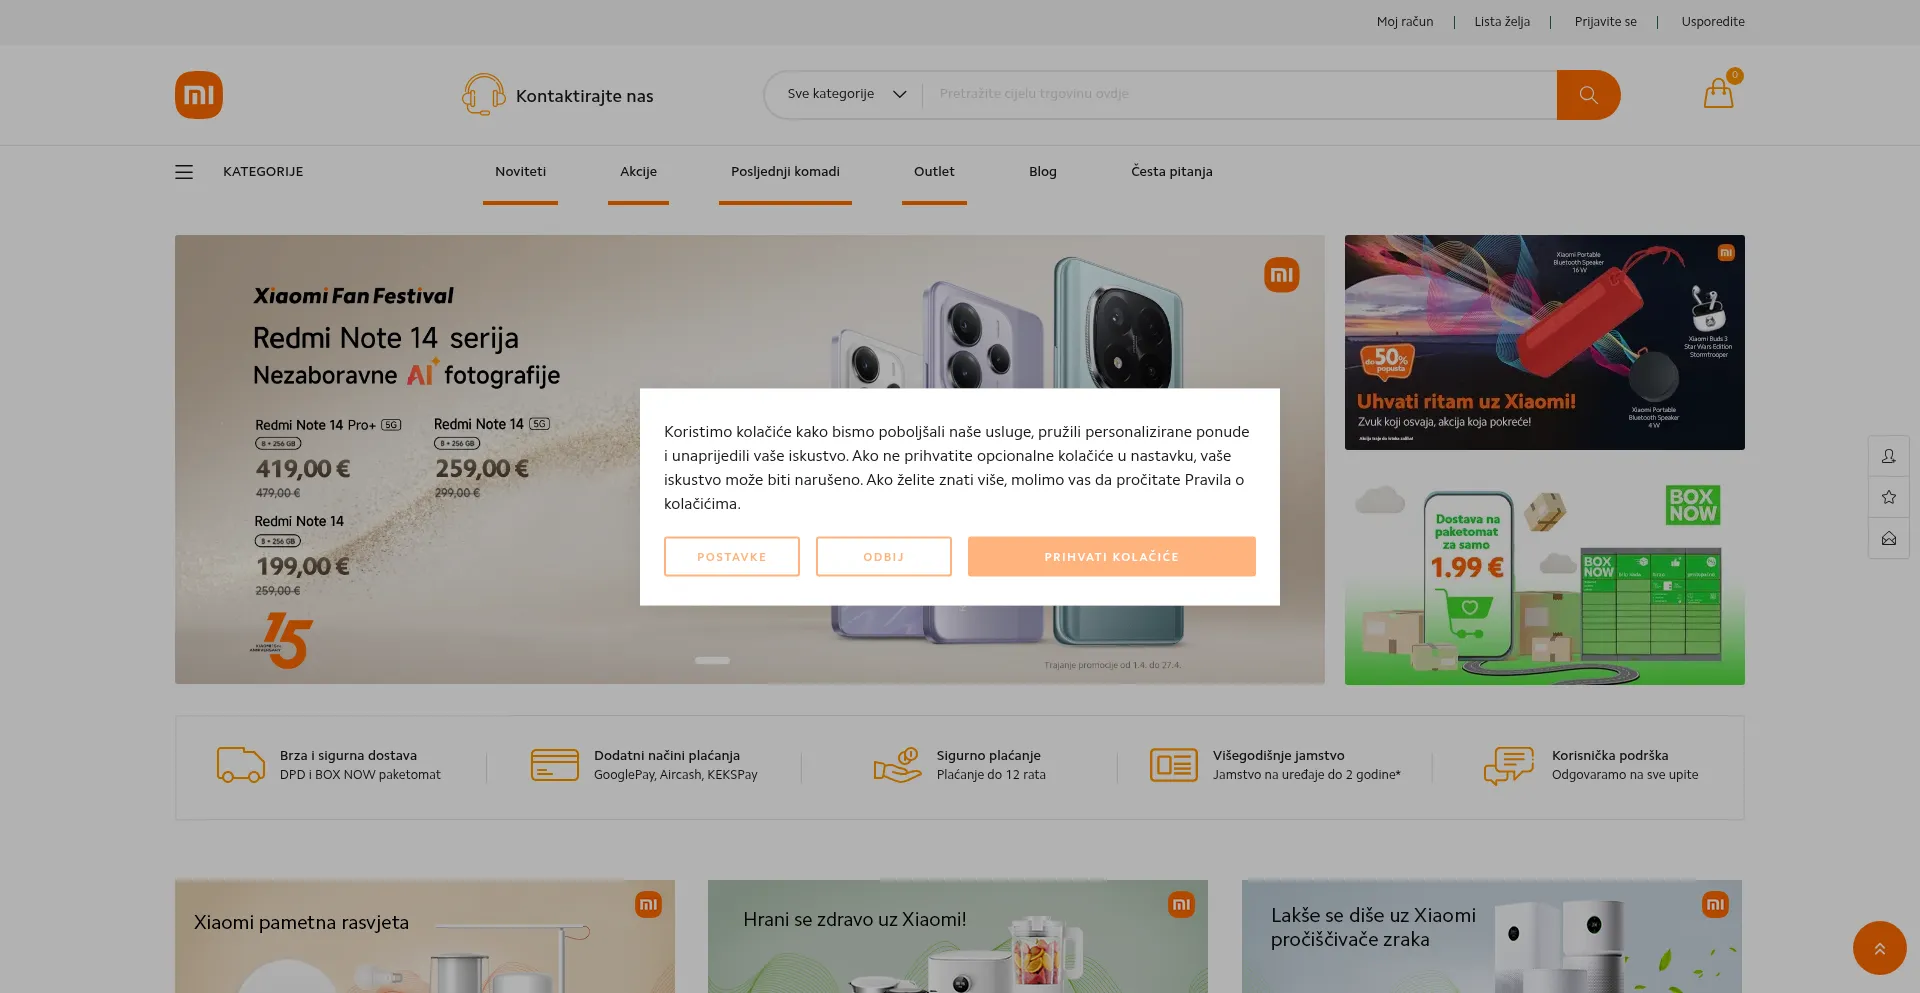Open the hamburger KATEGORIJE menu icon
This screenshot has width=1920, height=993.
click(184, 172)
